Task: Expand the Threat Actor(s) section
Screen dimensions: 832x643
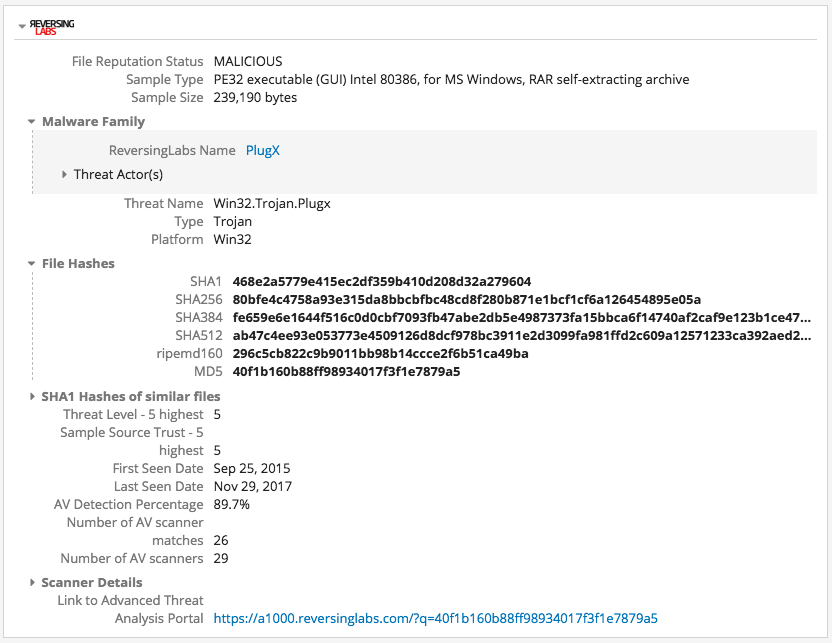Action: click(65, 175)
